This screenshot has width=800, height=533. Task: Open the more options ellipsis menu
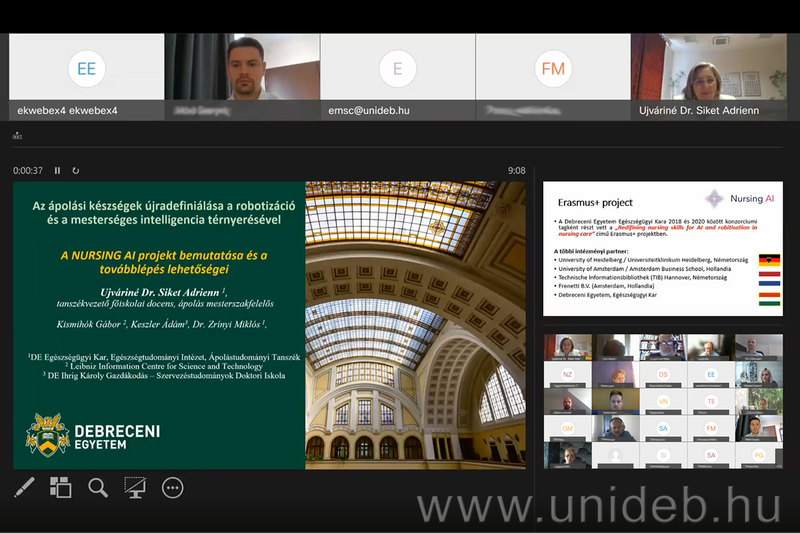tap(173, 487)
